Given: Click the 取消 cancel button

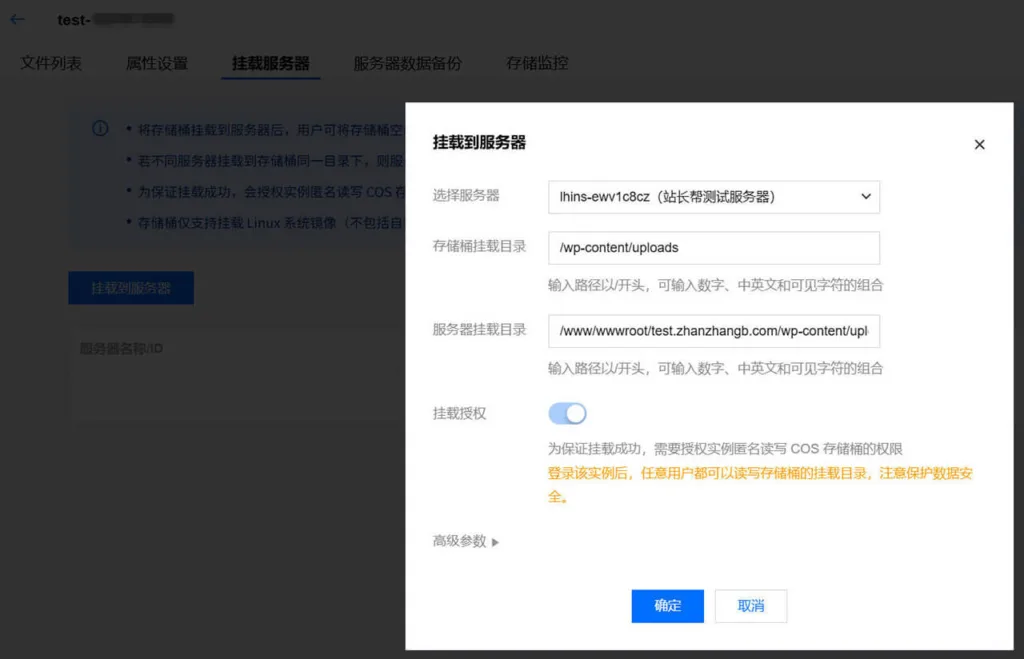Looking at the screenshot, I should click(751, 605).
